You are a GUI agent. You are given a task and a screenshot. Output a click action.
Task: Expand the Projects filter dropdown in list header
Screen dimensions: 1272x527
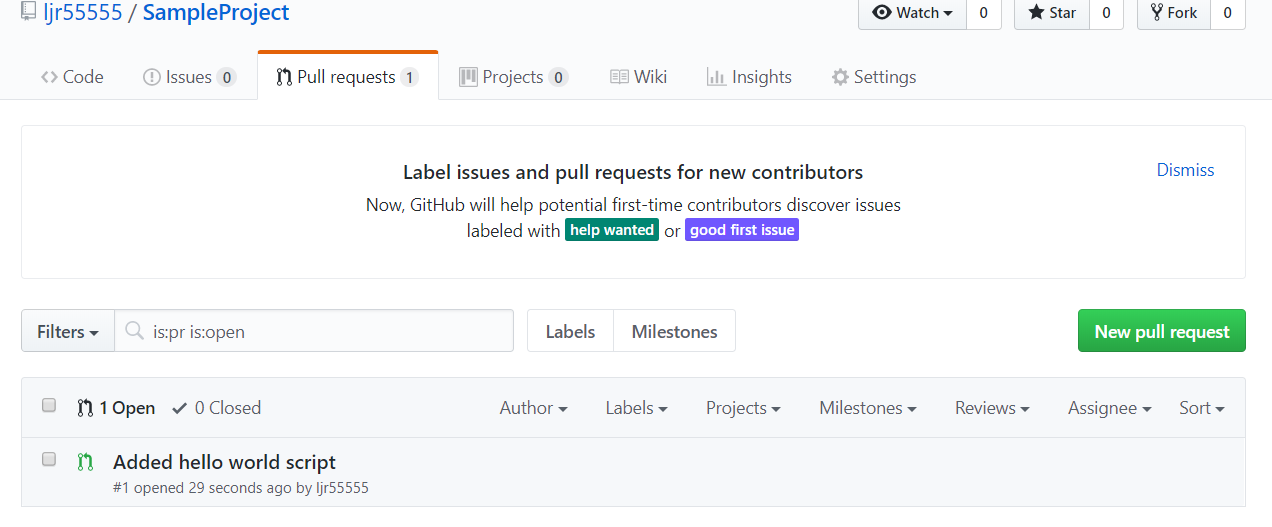743,408
